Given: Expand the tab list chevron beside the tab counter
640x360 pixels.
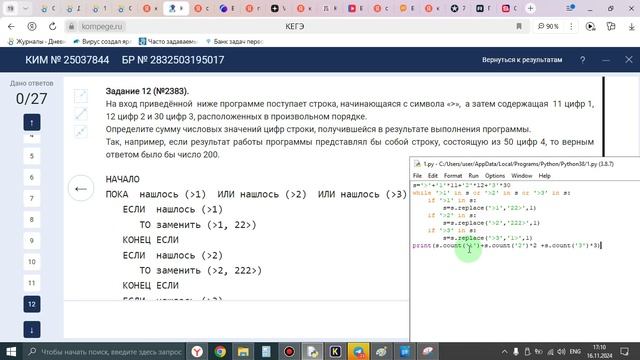Looking at the screenshot, I should tap(25, 8).
